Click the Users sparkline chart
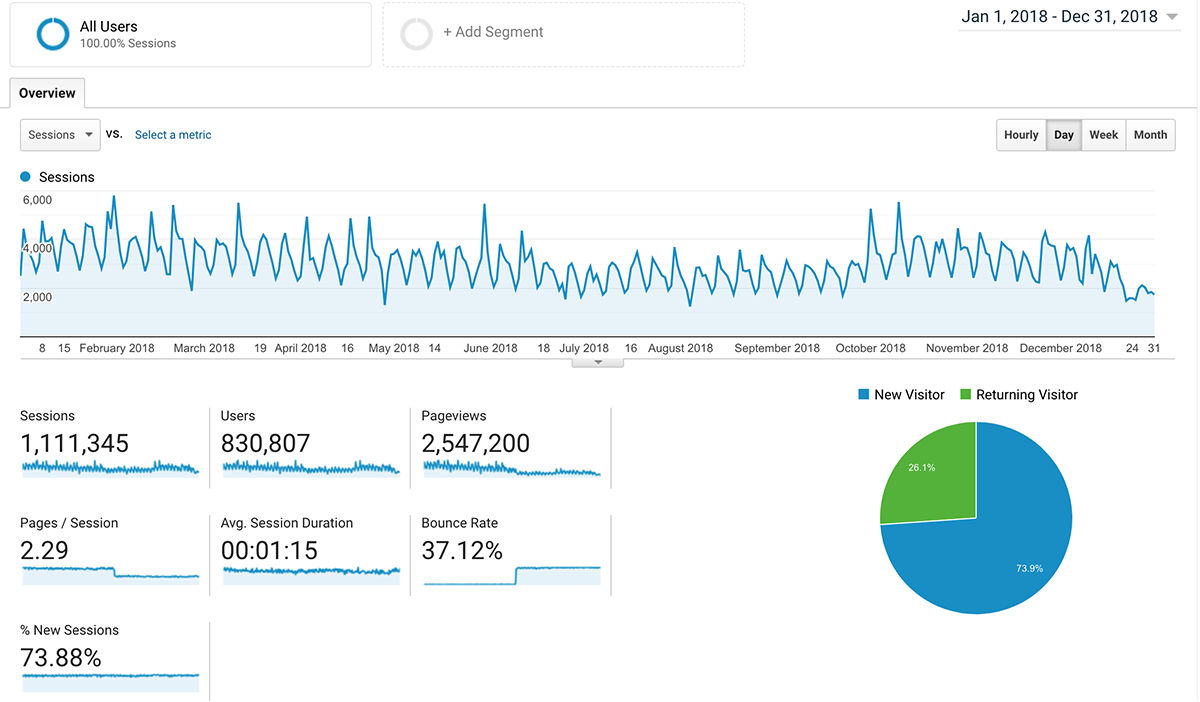This screenshot has width=1200, height=702. [x=311, y=467]
